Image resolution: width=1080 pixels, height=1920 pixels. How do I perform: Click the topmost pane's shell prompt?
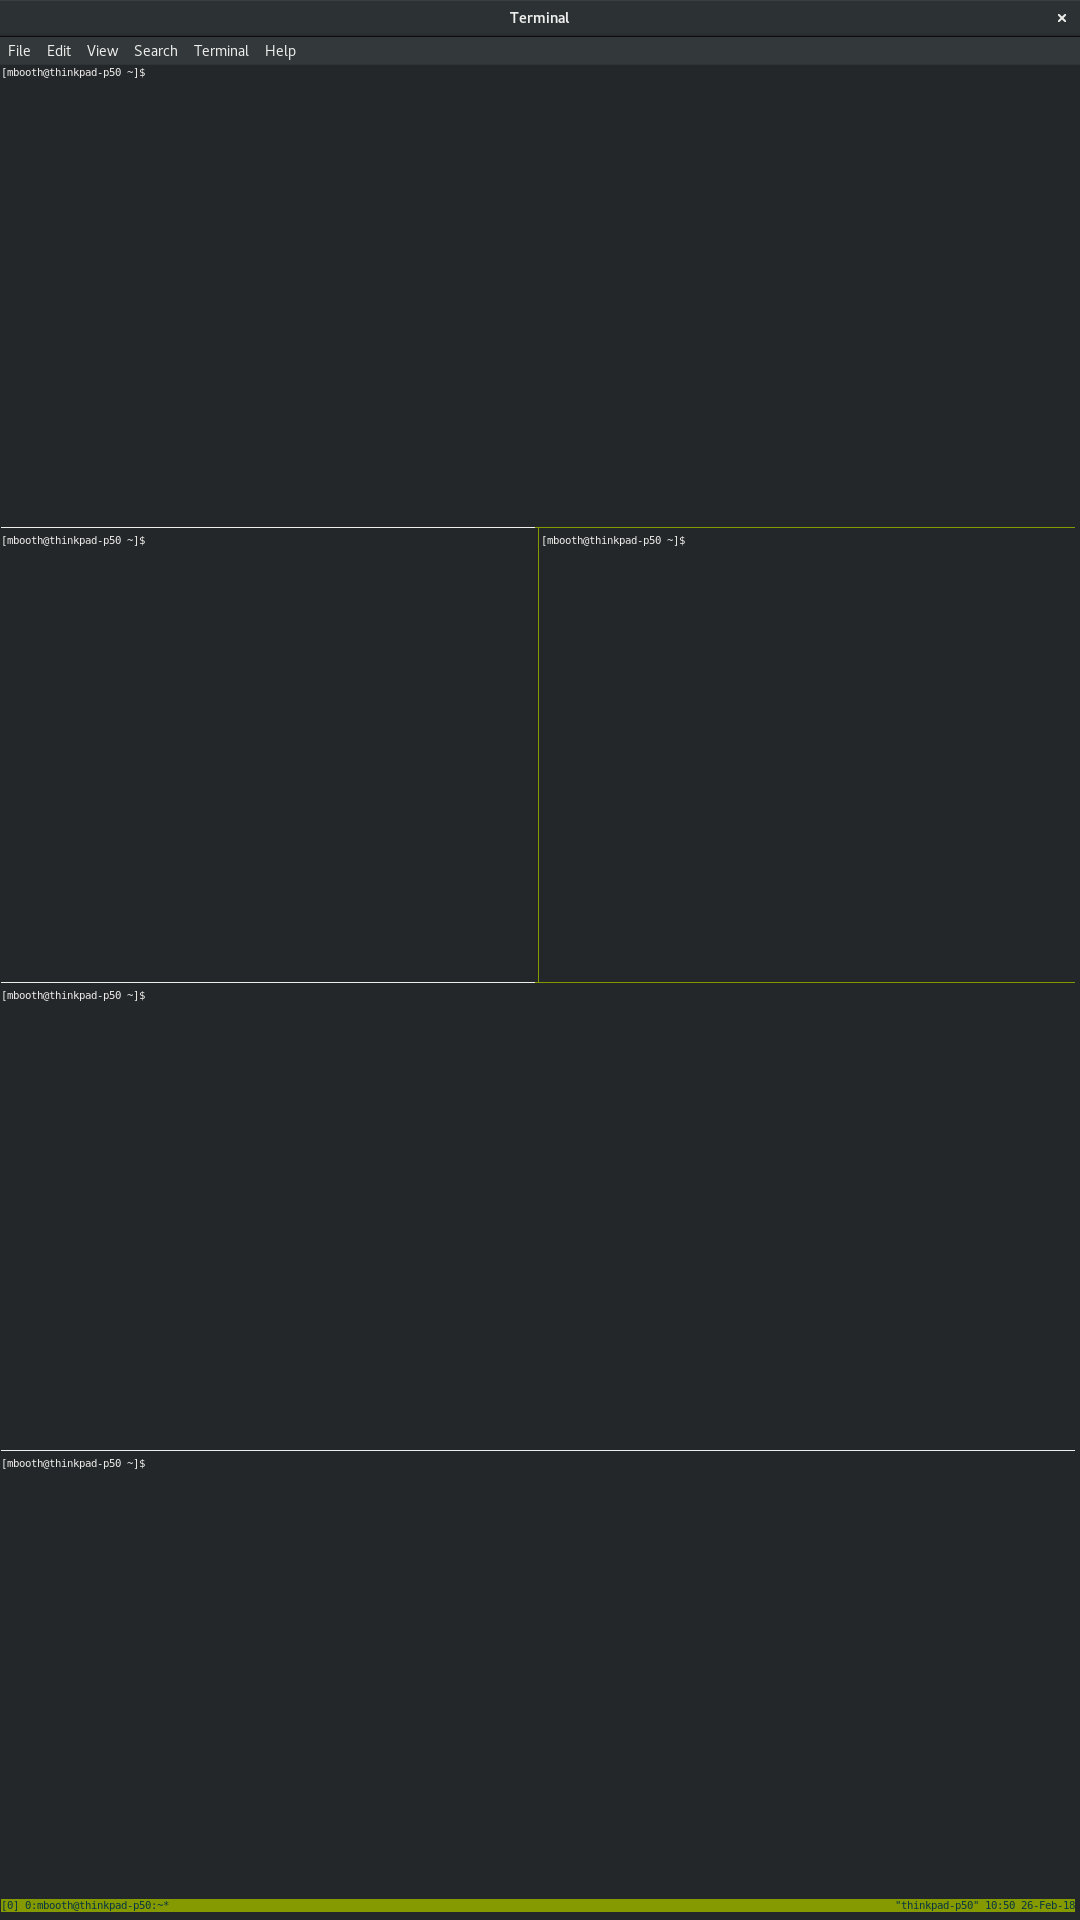click(74, 73)
